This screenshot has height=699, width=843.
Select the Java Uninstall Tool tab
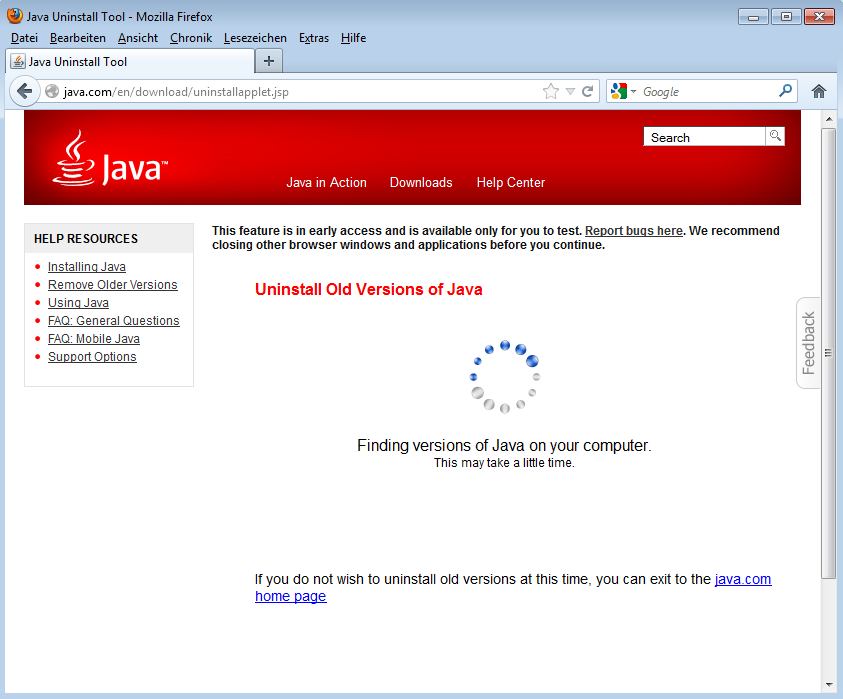pyautogui.click(x=130, y=61)
